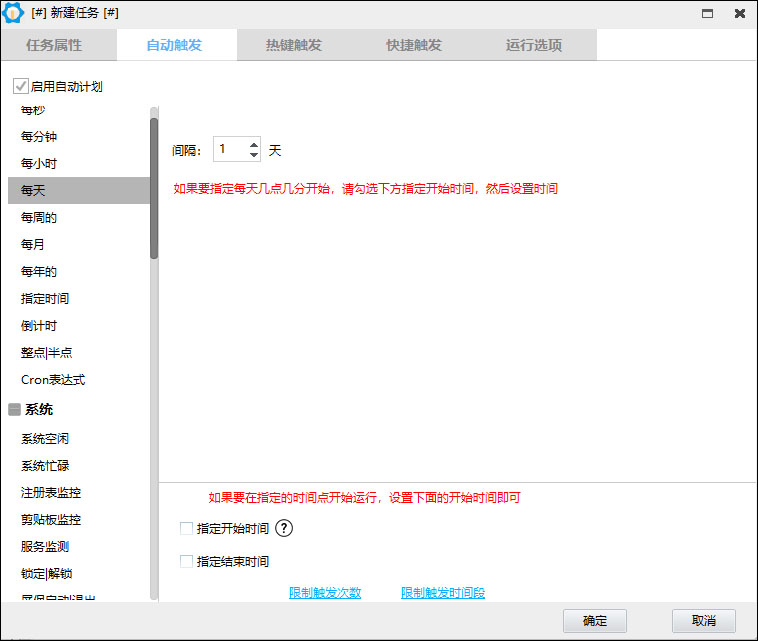Select 系统空闲 trigger option
Screen dimensions: 758x641
pyautogui.click(x=79, y=439)
